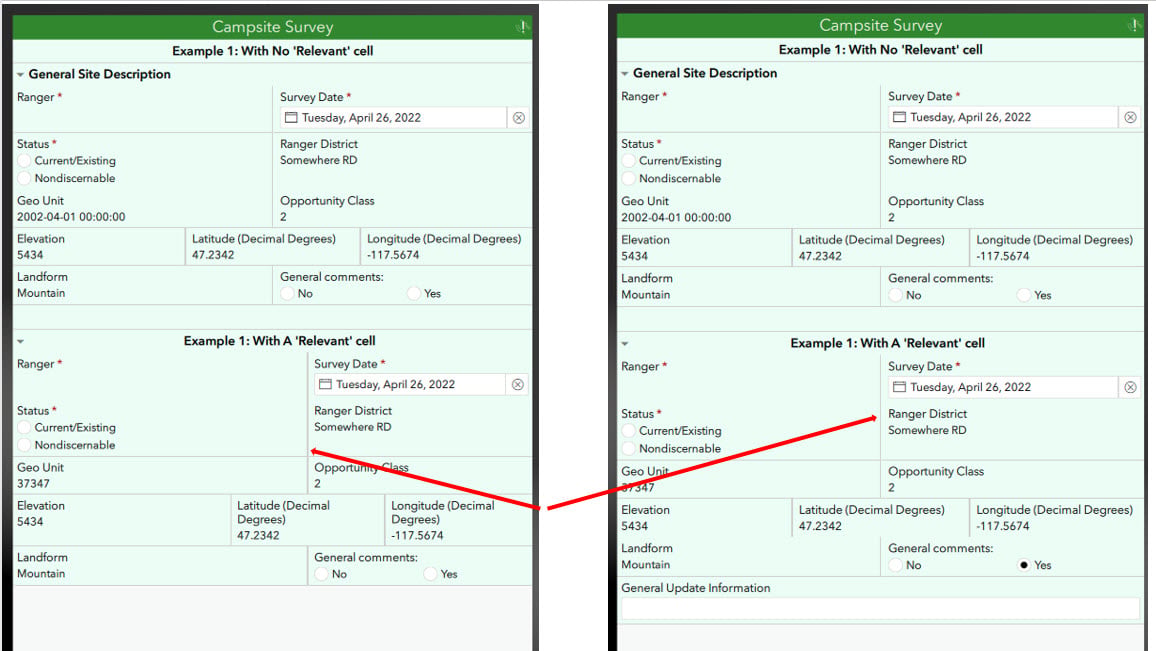Click 'Example 1: With No Relevant cell' title, right survey
Image resolution: width=1156 pixels, height=651 pixels.
880,49
